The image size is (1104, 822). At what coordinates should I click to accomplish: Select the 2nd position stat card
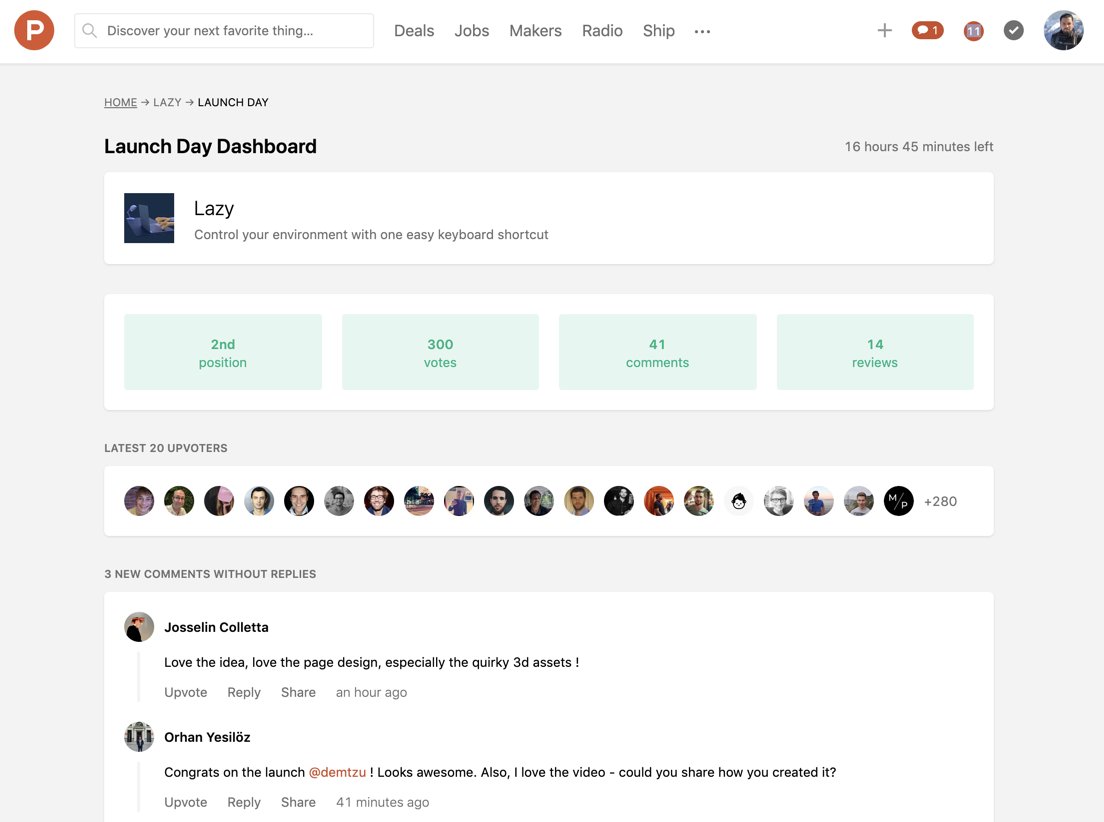coord(222,352)
